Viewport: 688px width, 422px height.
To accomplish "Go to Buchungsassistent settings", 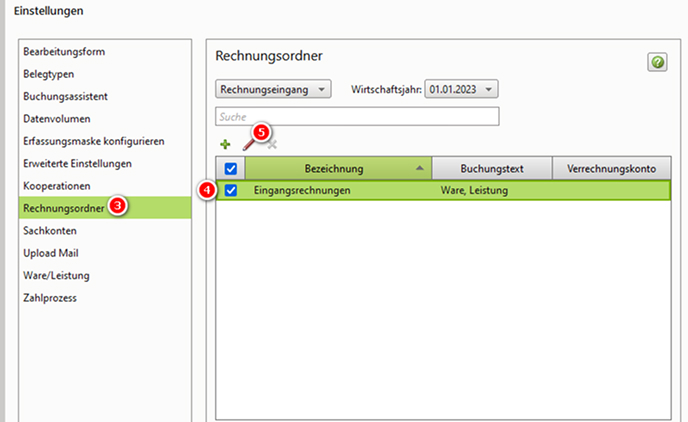I will coord(65,96).
